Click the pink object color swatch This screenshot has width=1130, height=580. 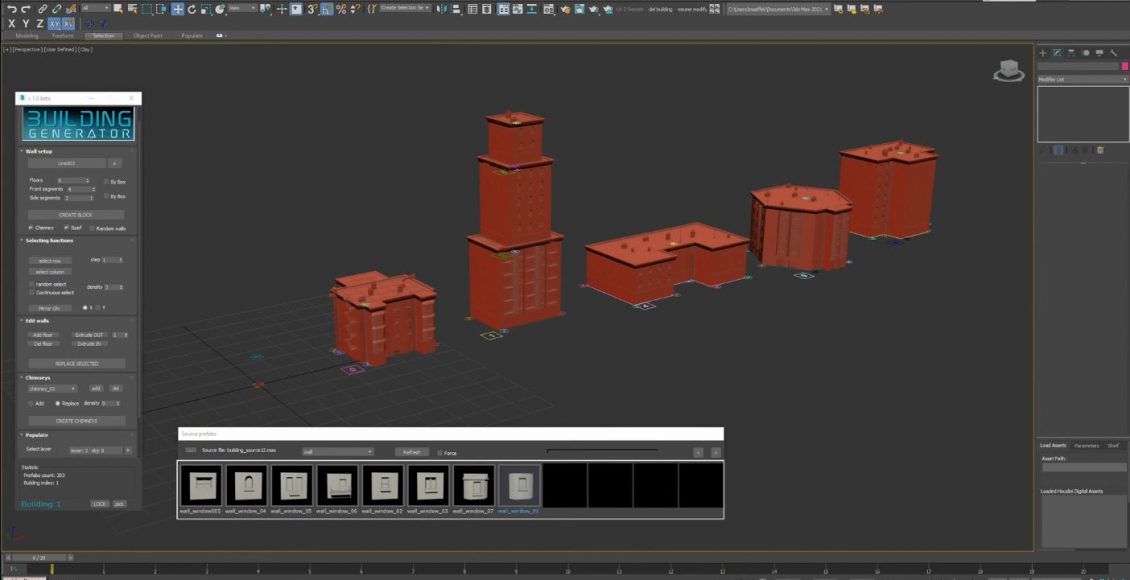[1125, 66]
